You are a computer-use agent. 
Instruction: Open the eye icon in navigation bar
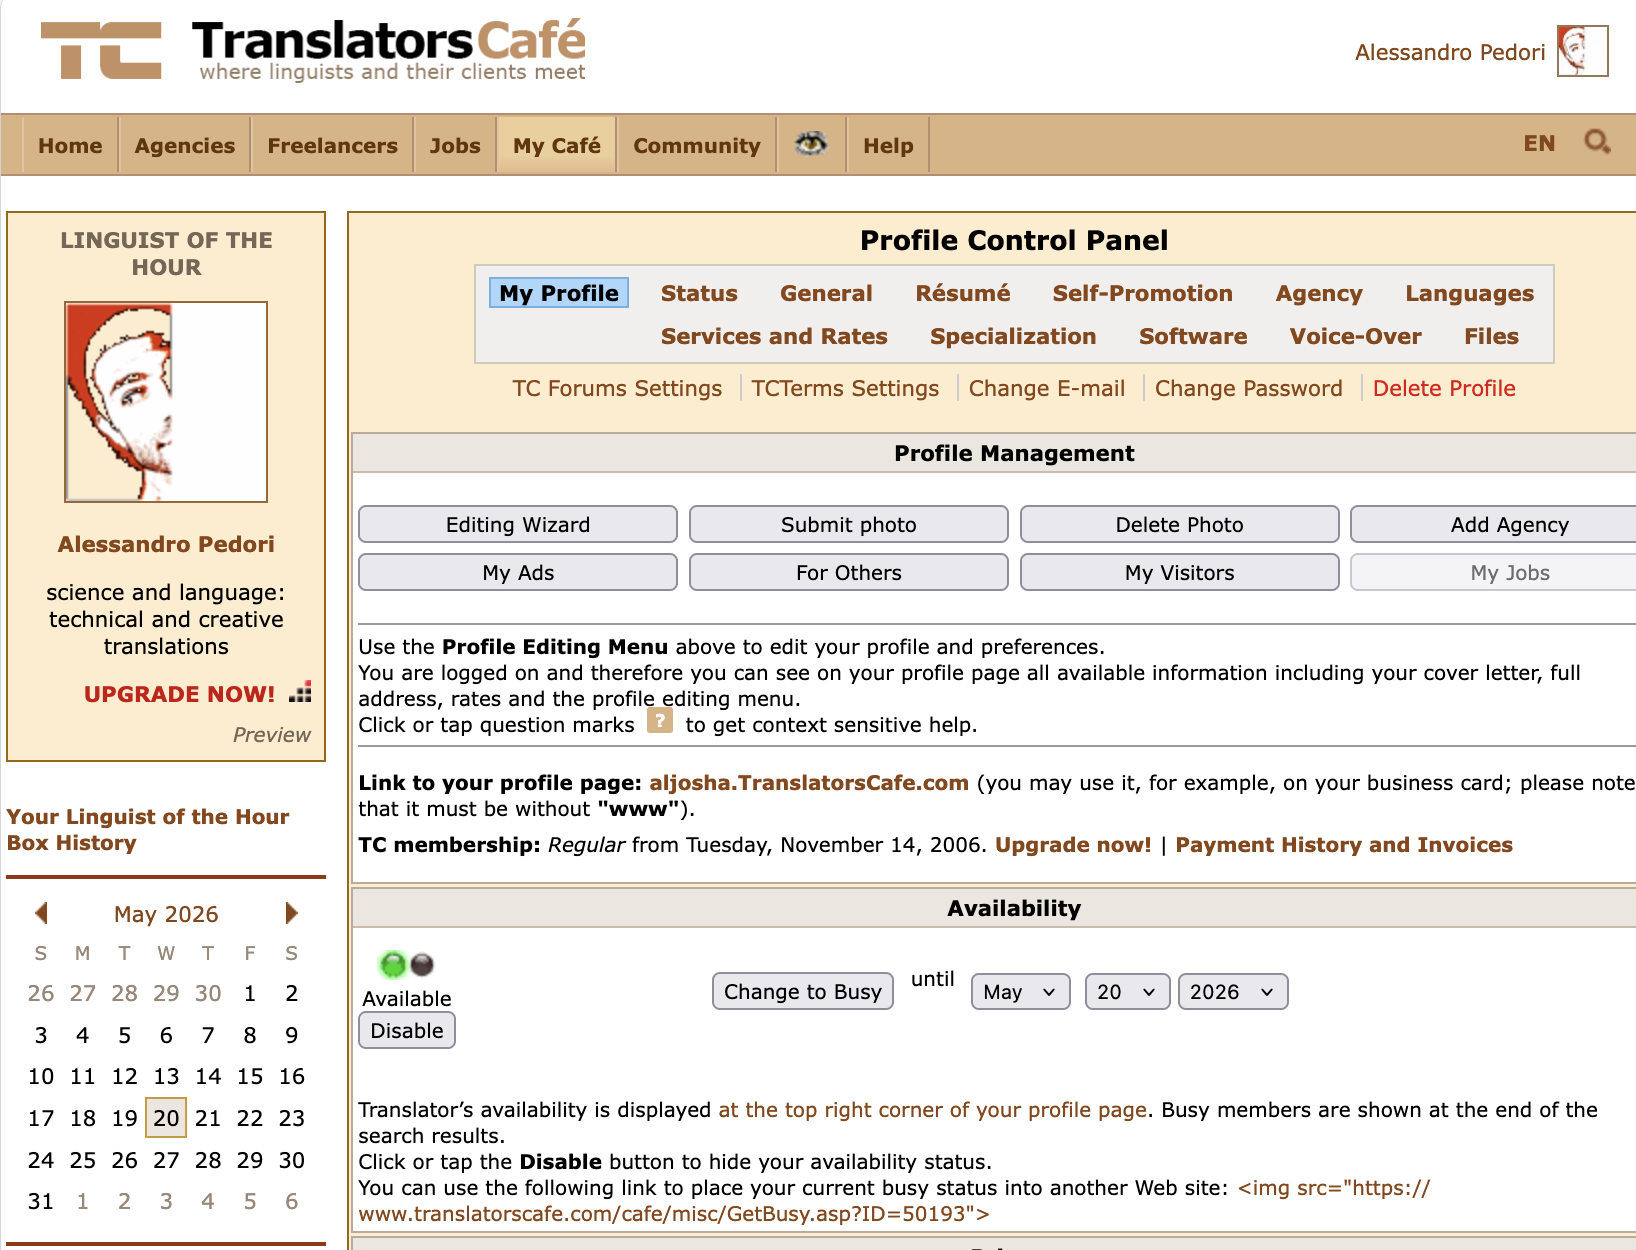[x=811, y=145]
